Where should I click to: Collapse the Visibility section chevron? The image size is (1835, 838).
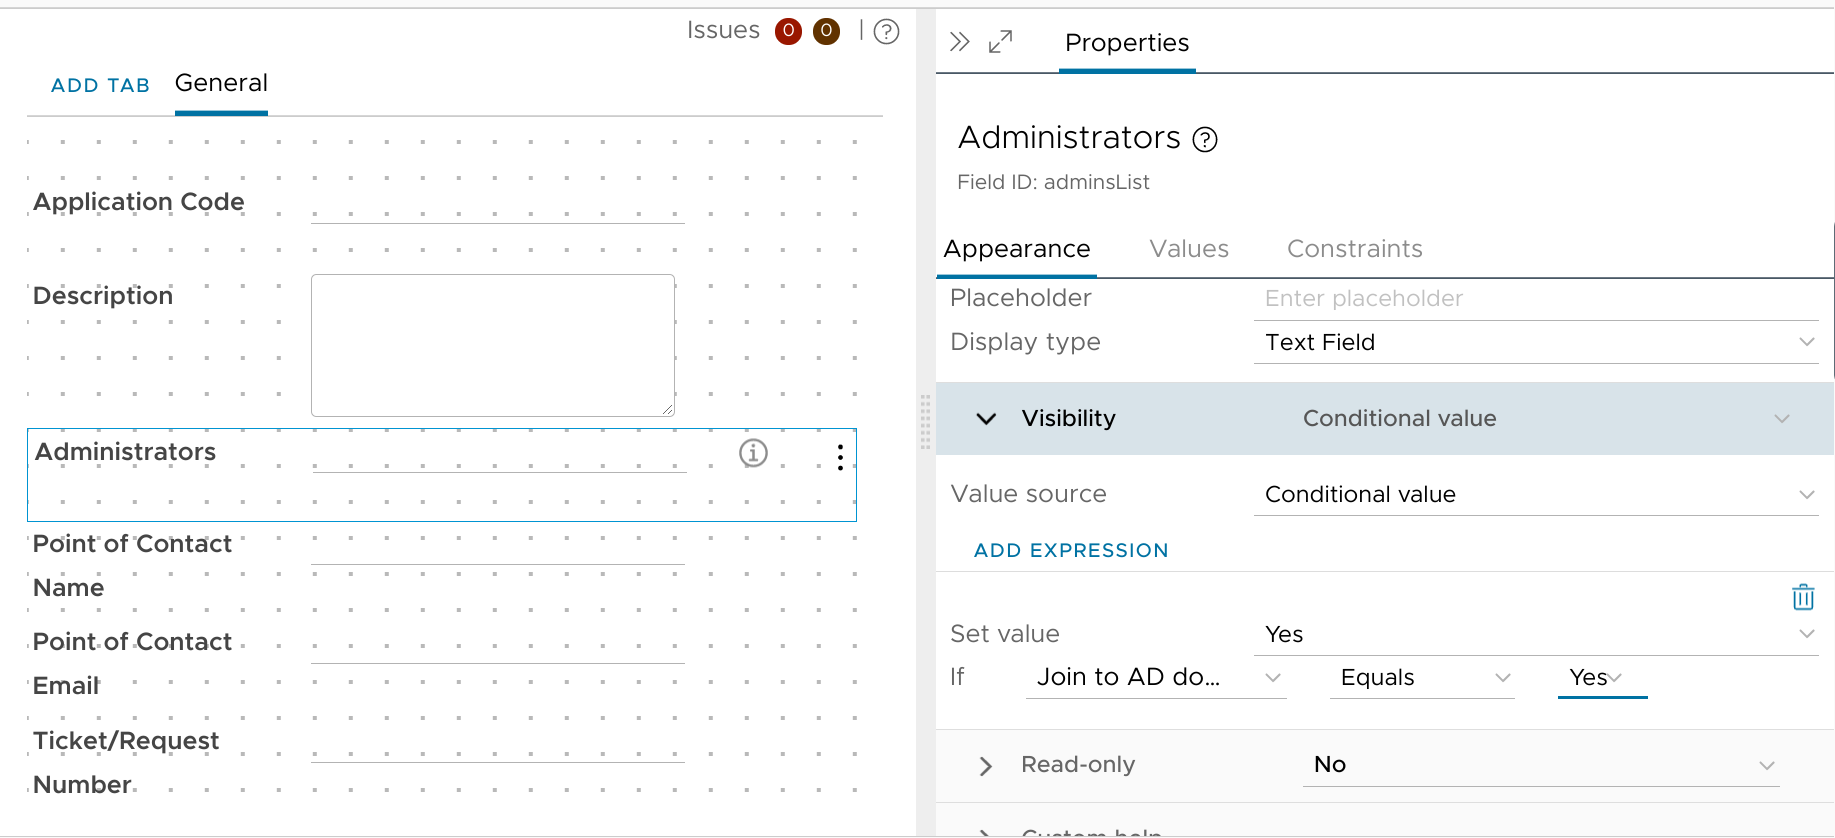(x=986, y=418)
